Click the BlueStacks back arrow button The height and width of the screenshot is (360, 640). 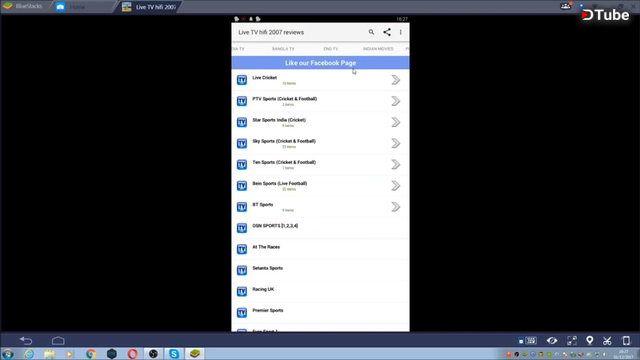[x=26, y=340]
